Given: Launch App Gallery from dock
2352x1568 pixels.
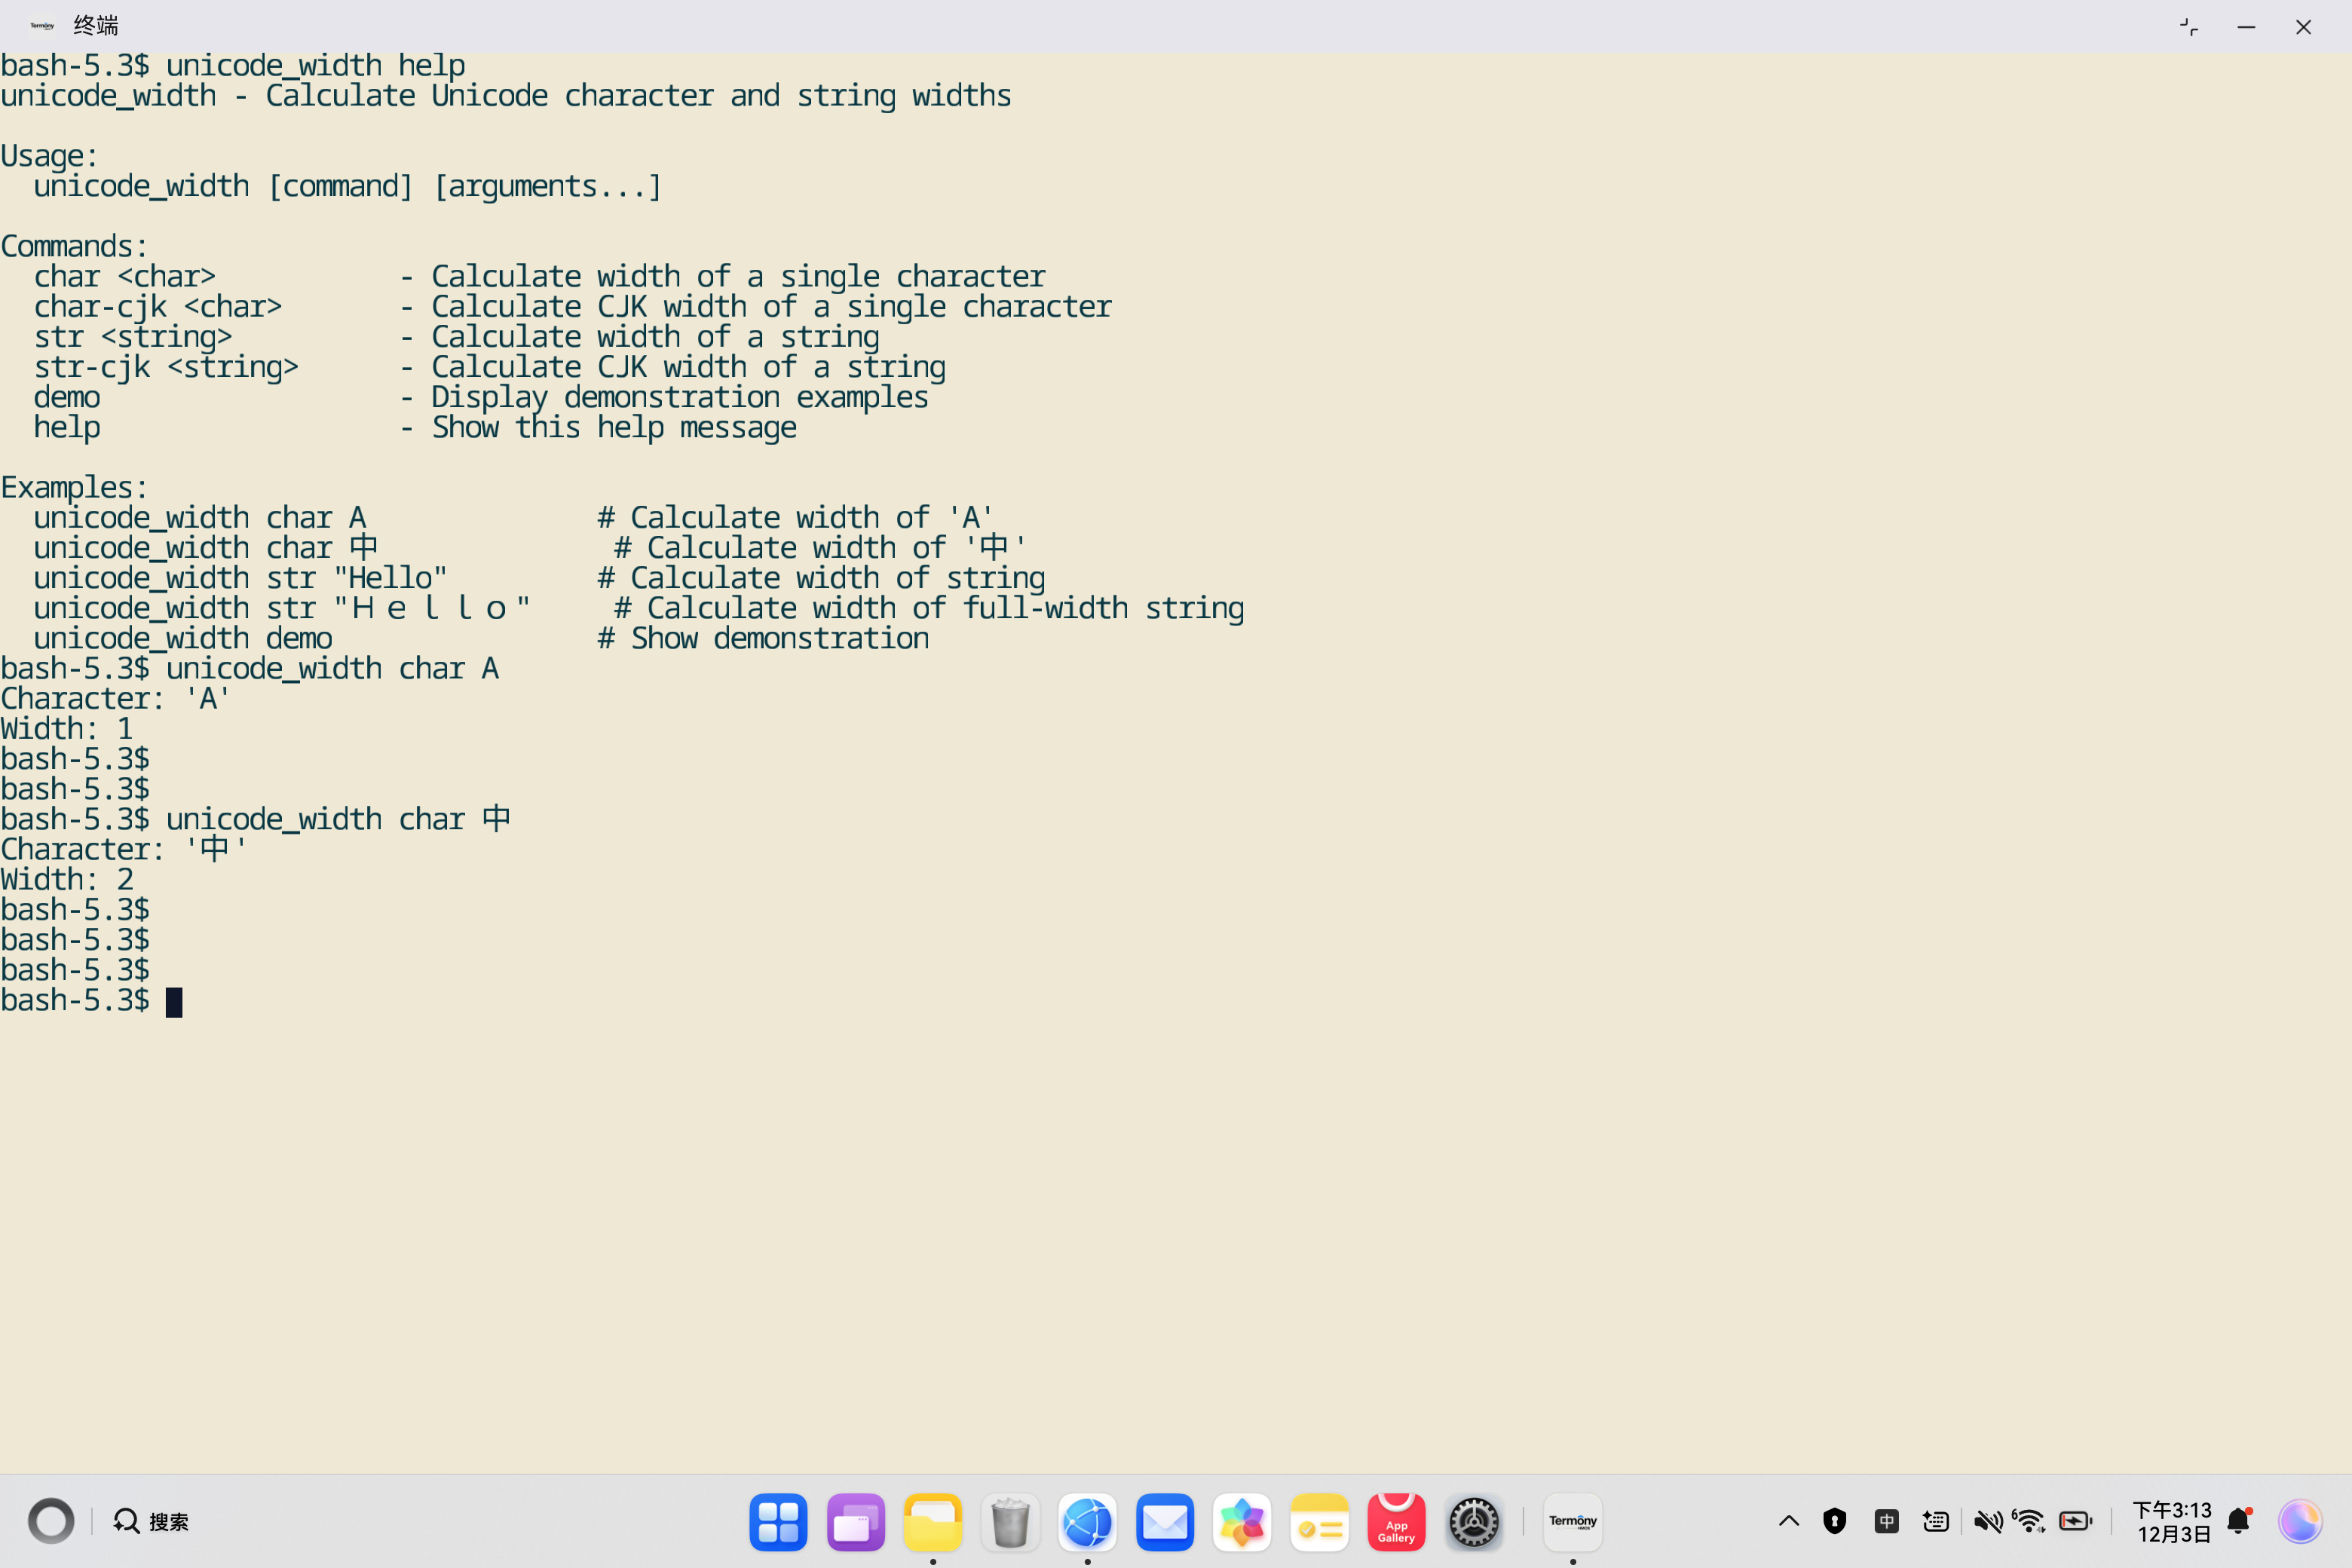Looking at the screenshot, I should 1396,1522.
